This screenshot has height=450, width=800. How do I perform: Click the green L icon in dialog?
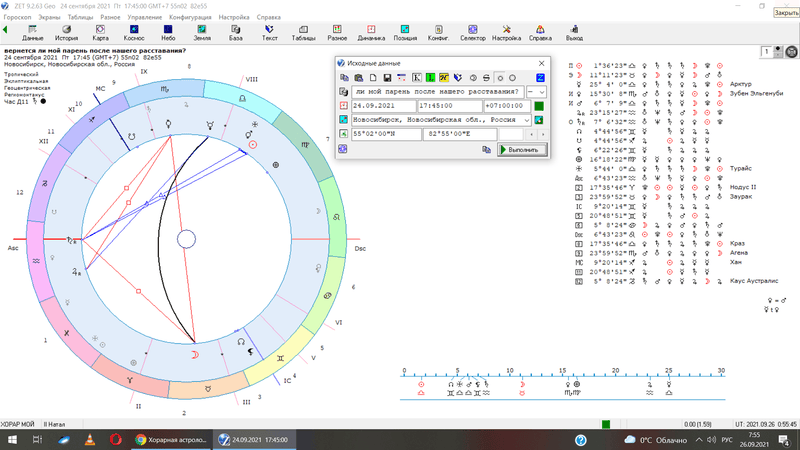click(431, 77)
